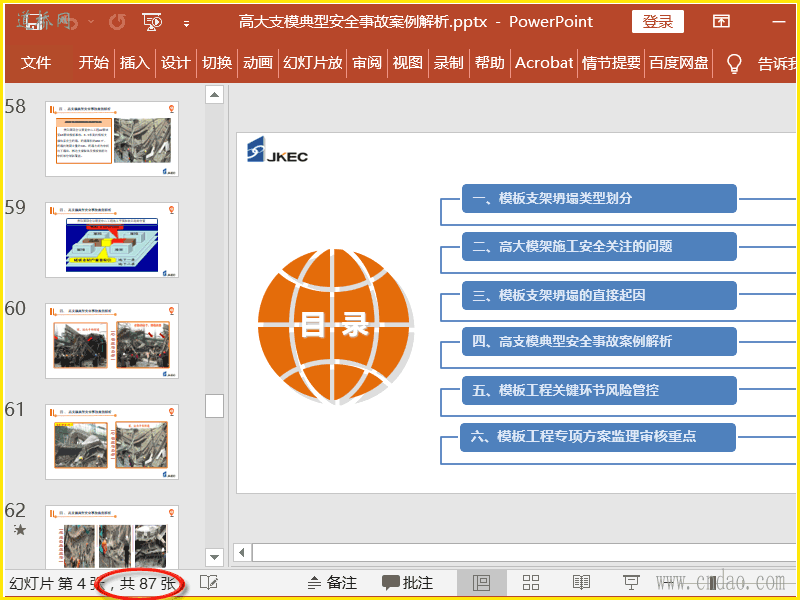Select box 一、模板支架坍塌类型划分

[x=599, y=198]
